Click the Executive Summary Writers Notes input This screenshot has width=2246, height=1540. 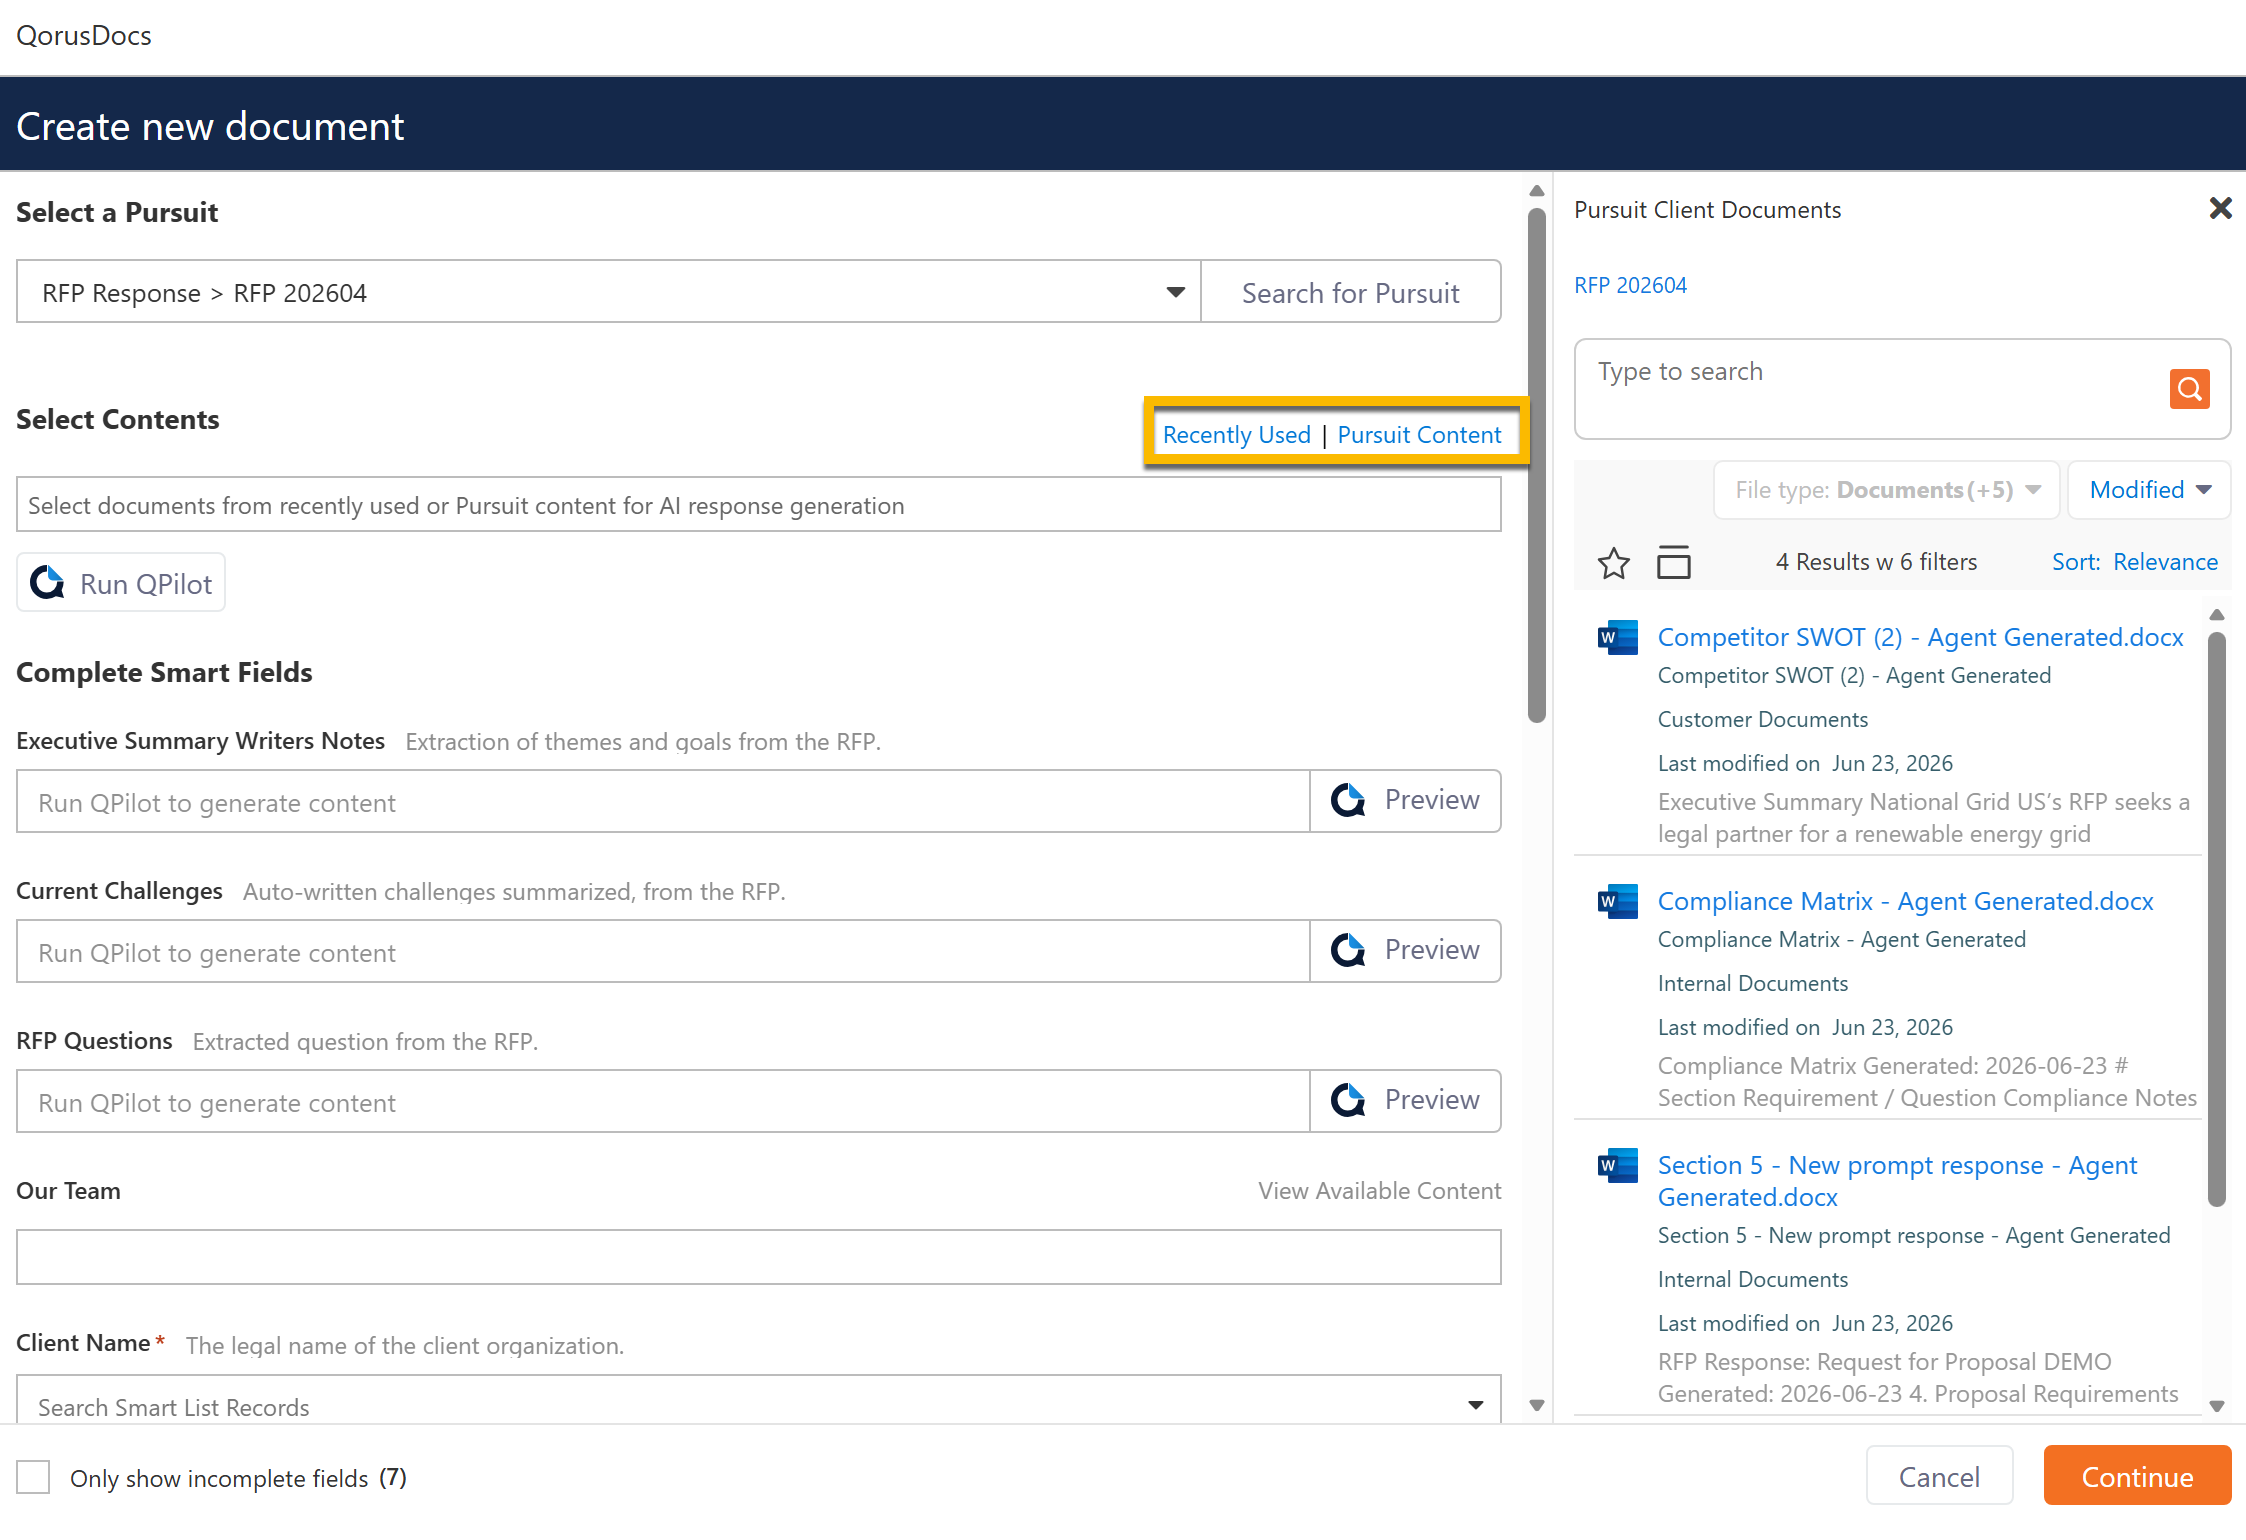663,801
